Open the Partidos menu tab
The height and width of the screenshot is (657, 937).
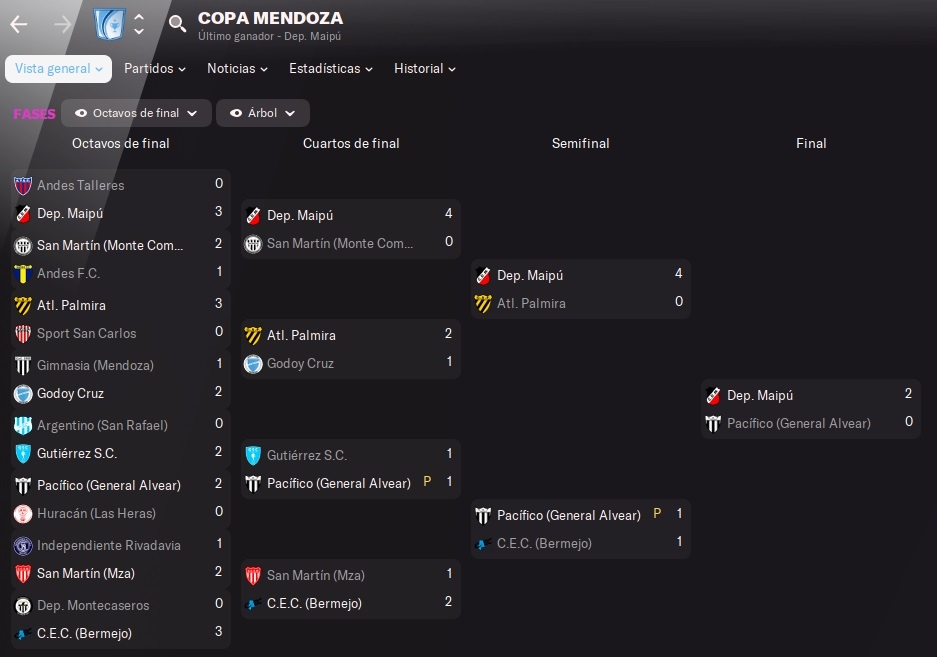[x=155, y=69]
